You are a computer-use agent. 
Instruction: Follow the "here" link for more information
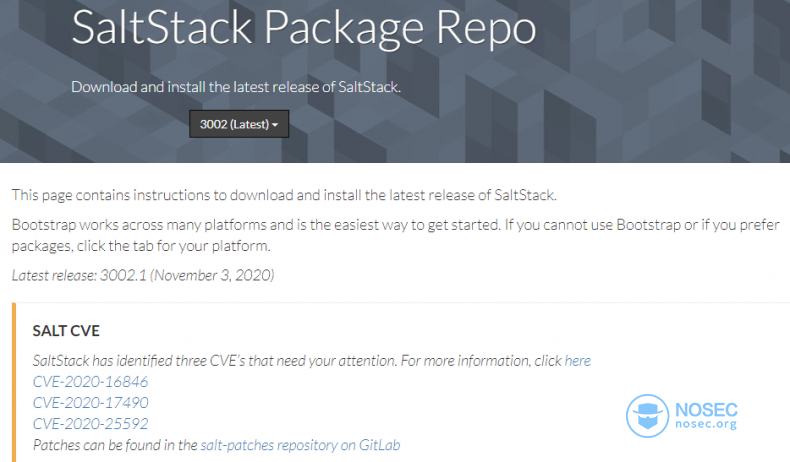[x=577, y=361]
